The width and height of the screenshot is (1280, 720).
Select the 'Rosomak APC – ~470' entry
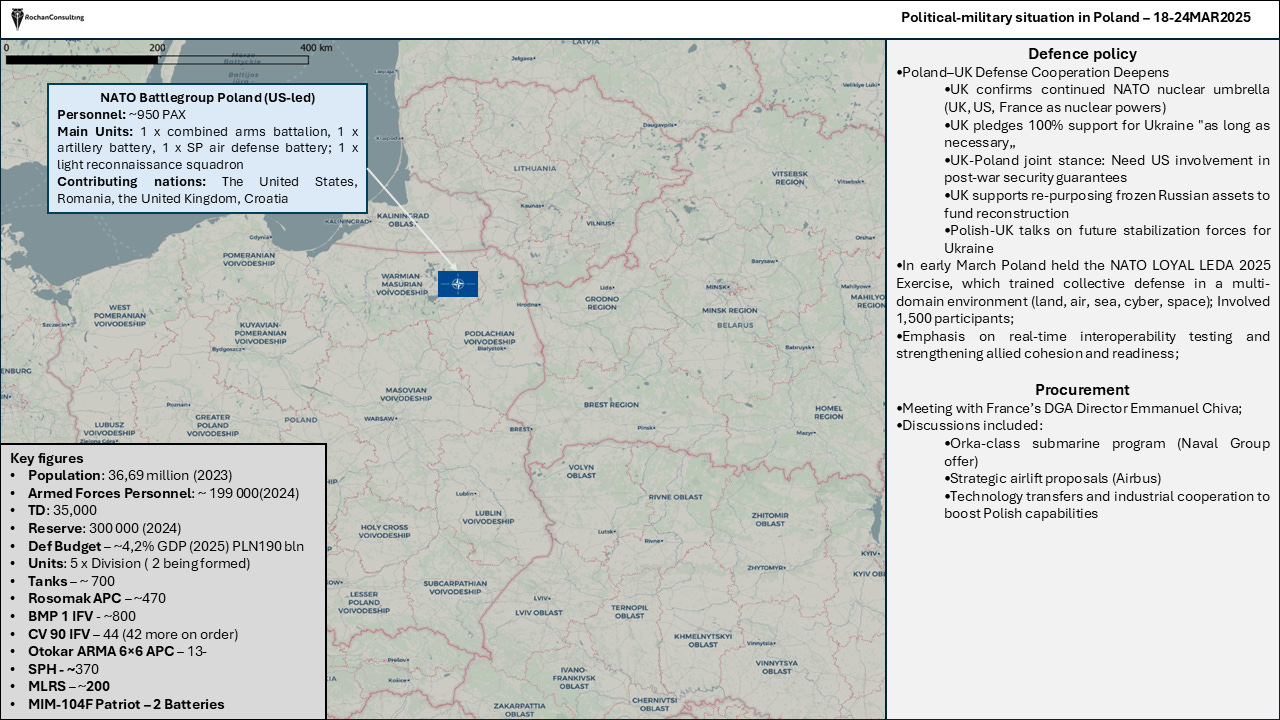click(x=97, y=598)
